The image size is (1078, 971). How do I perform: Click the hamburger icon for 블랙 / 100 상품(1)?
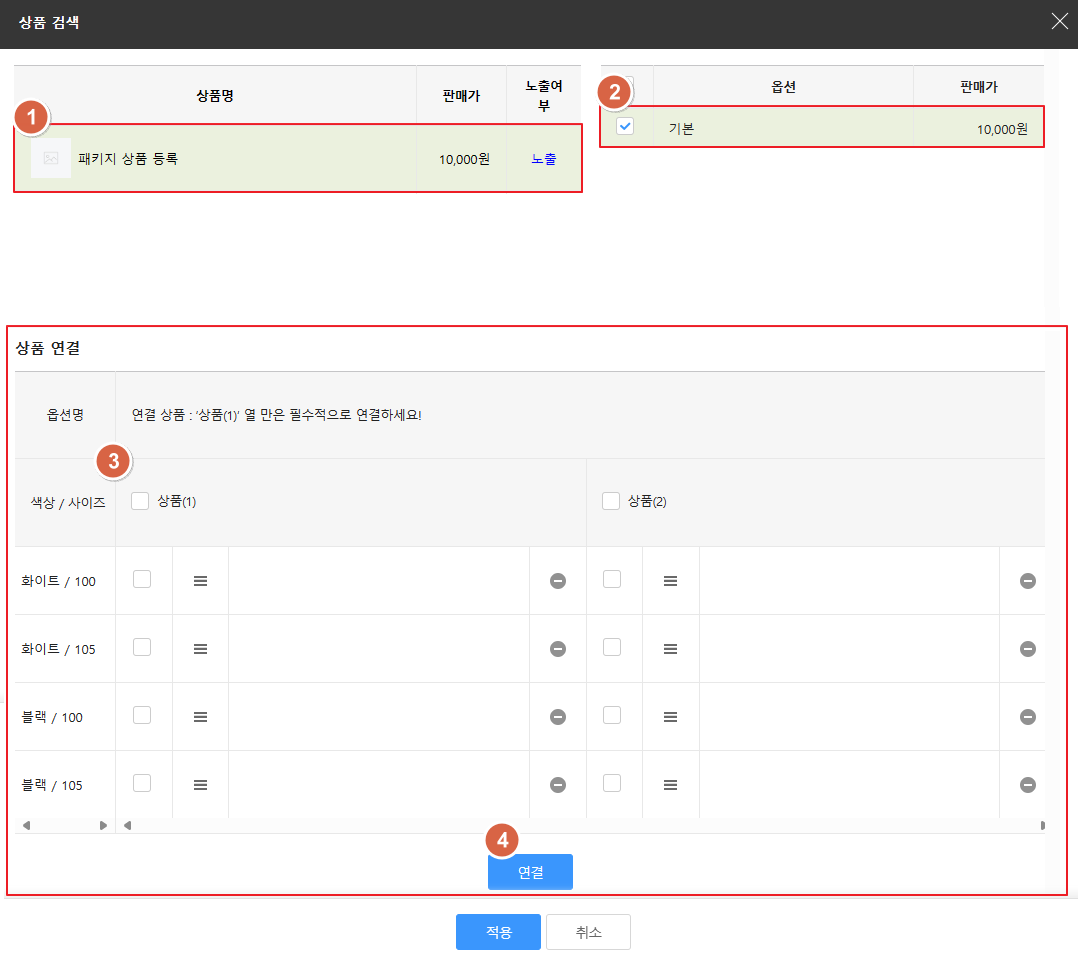click(200, 717)
